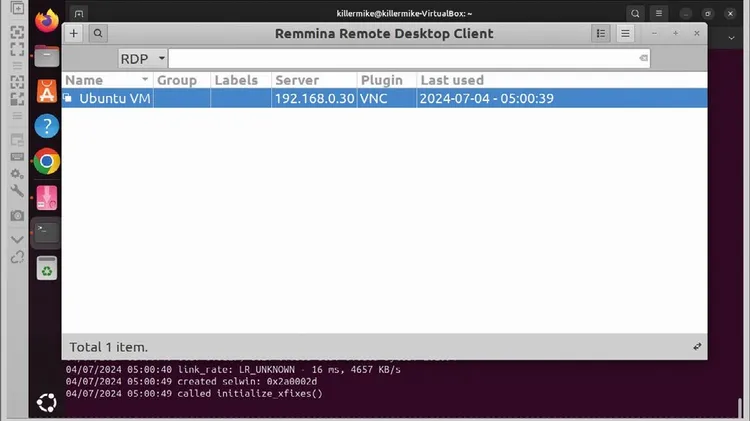Open Files from the dock
The width and height of the screenshot is (750, 421).
[47, 56]
